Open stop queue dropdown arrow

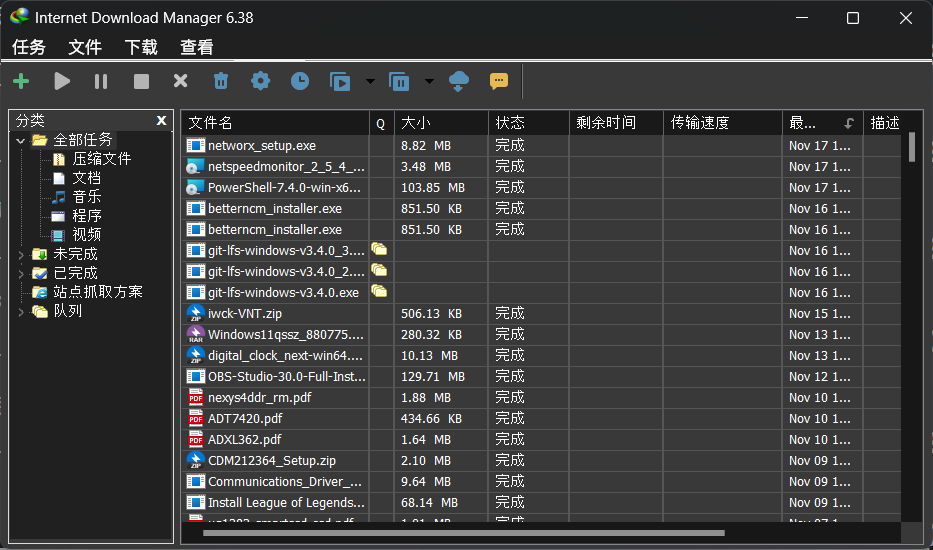429,81
